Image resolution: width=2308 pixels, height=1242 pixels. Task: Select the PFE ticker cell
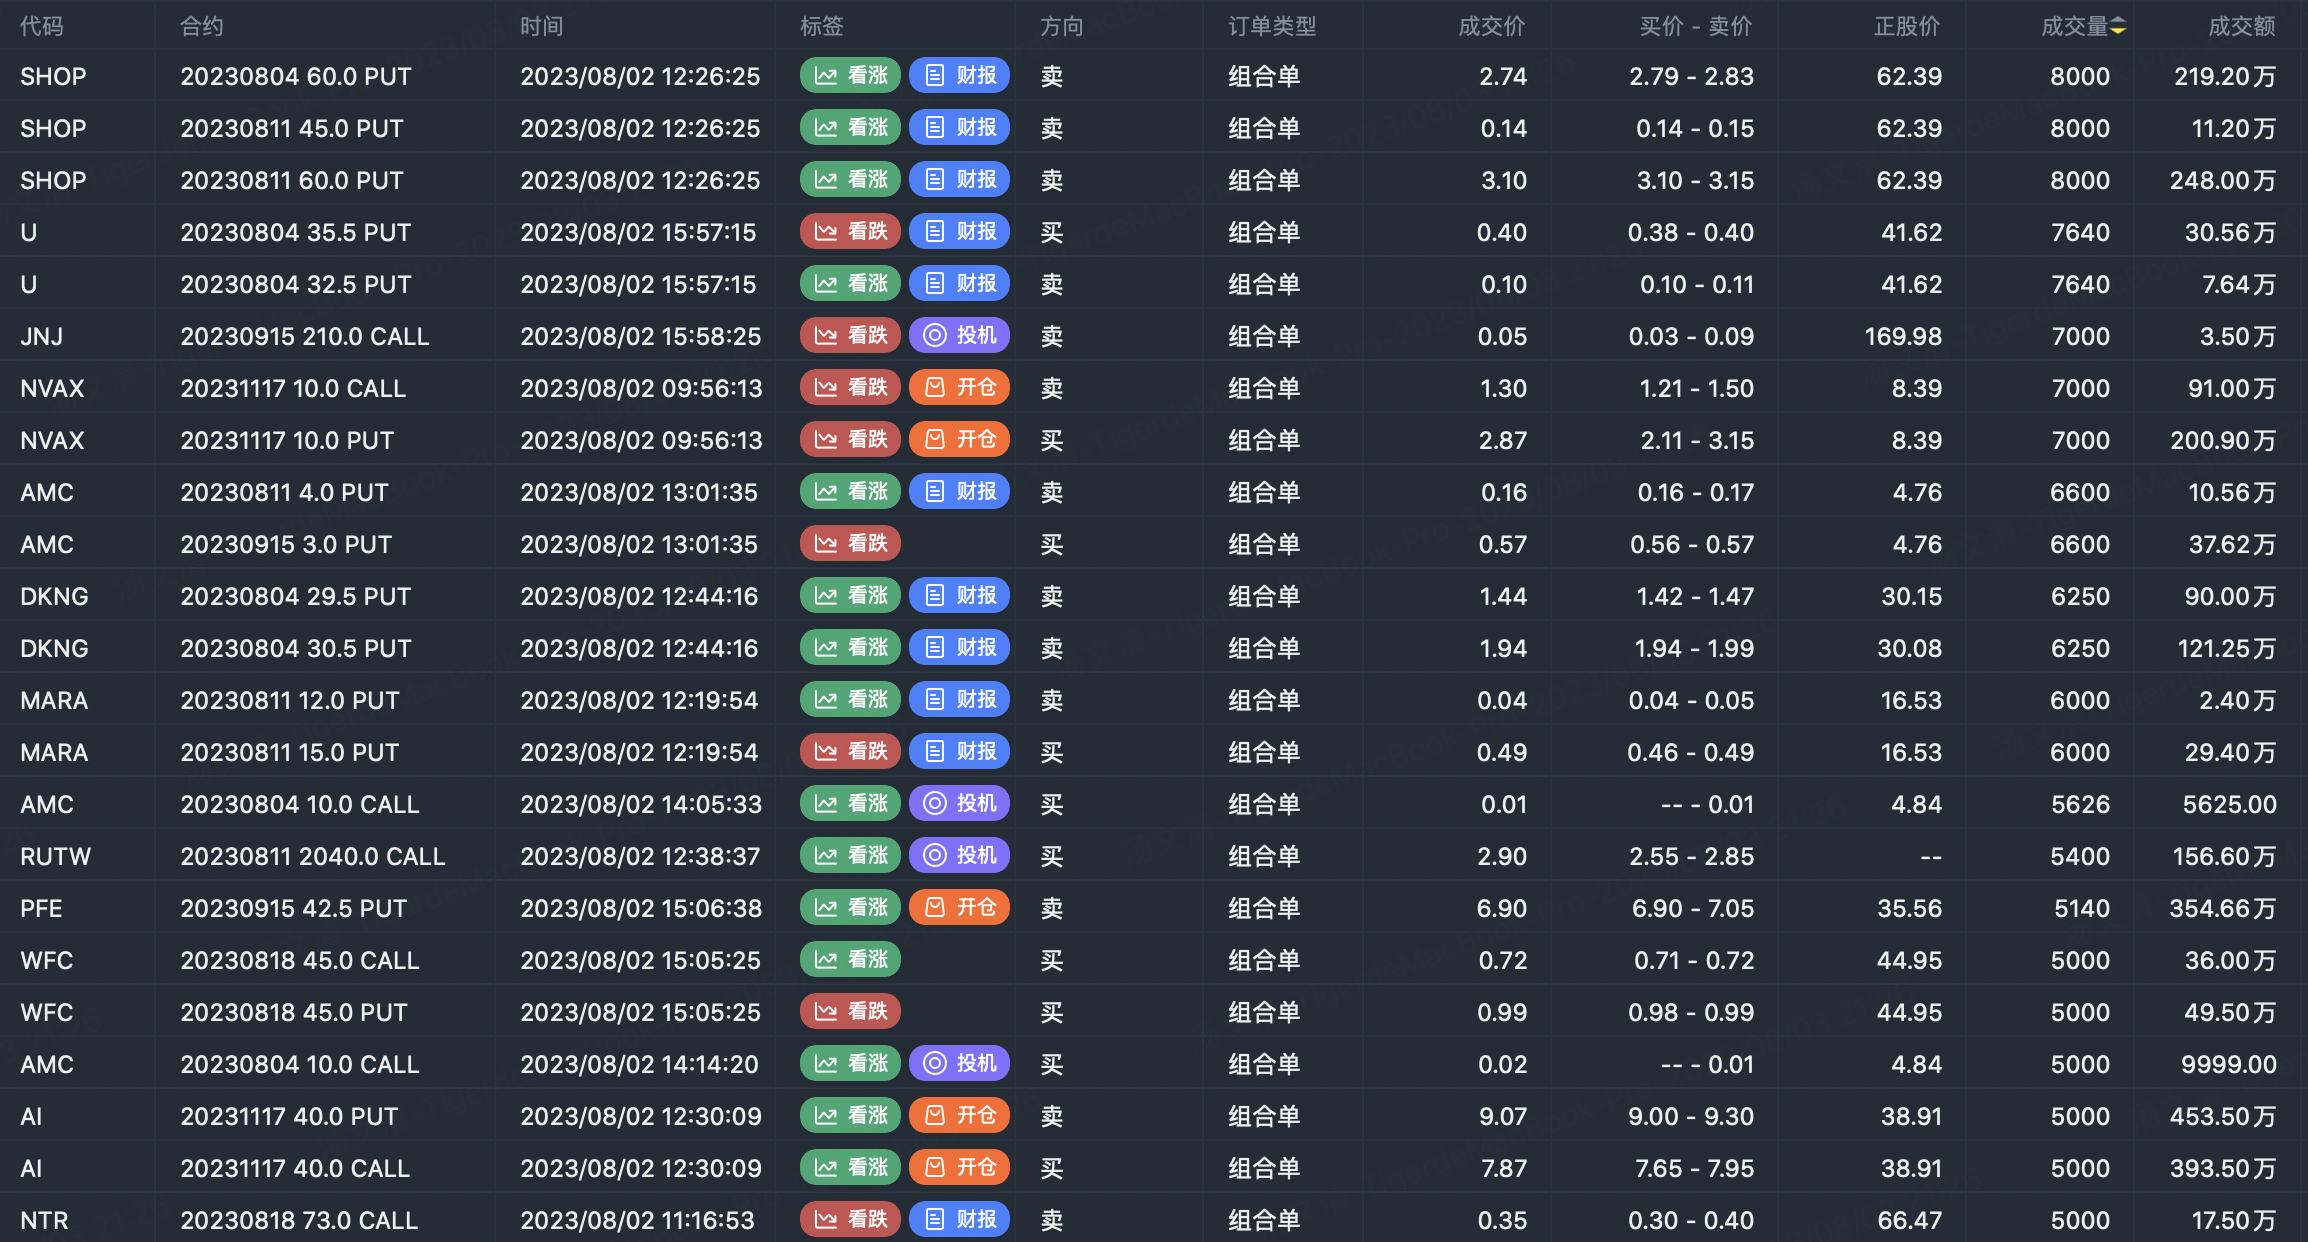pyautogui.click(x=41, y=908)
